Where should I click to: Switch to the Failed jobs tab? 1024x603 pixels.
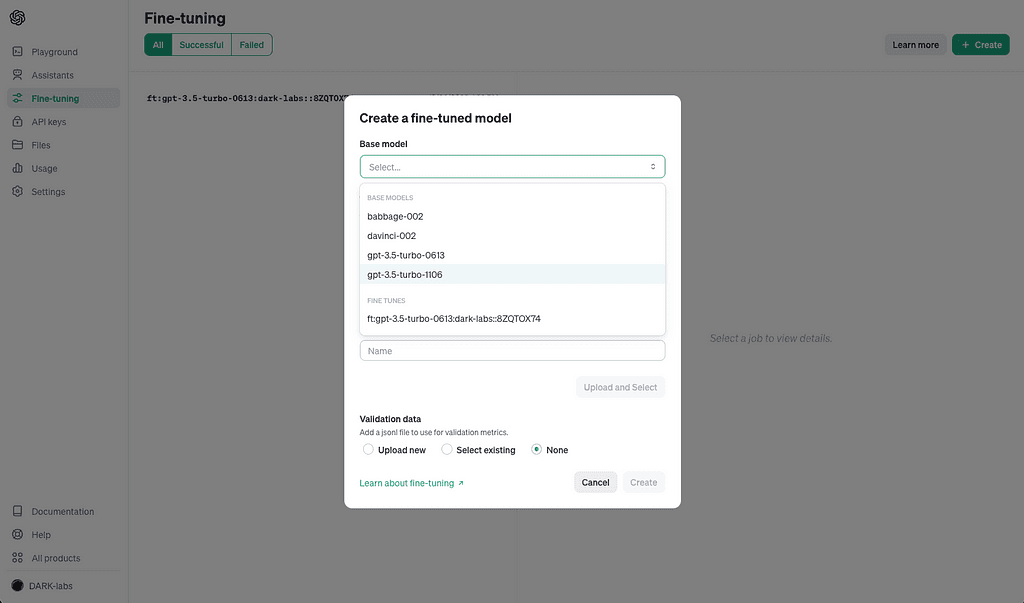coord(251,44)
